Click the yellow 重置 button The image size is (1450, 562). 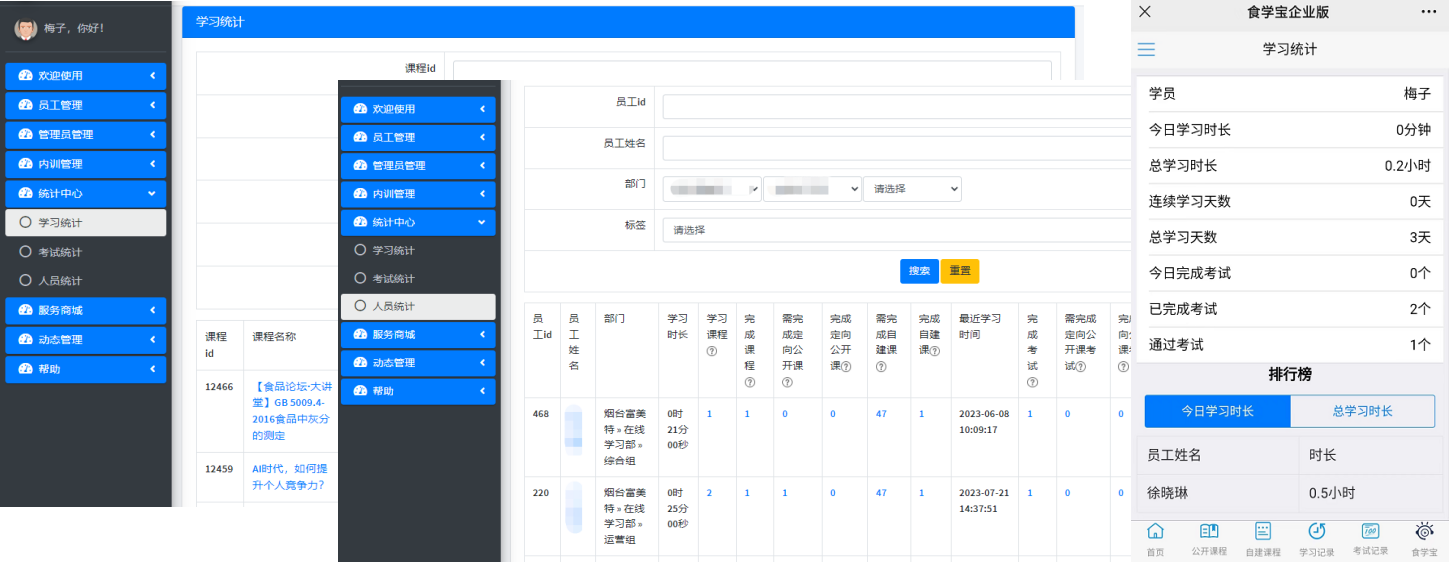click(x=959, y=271)
